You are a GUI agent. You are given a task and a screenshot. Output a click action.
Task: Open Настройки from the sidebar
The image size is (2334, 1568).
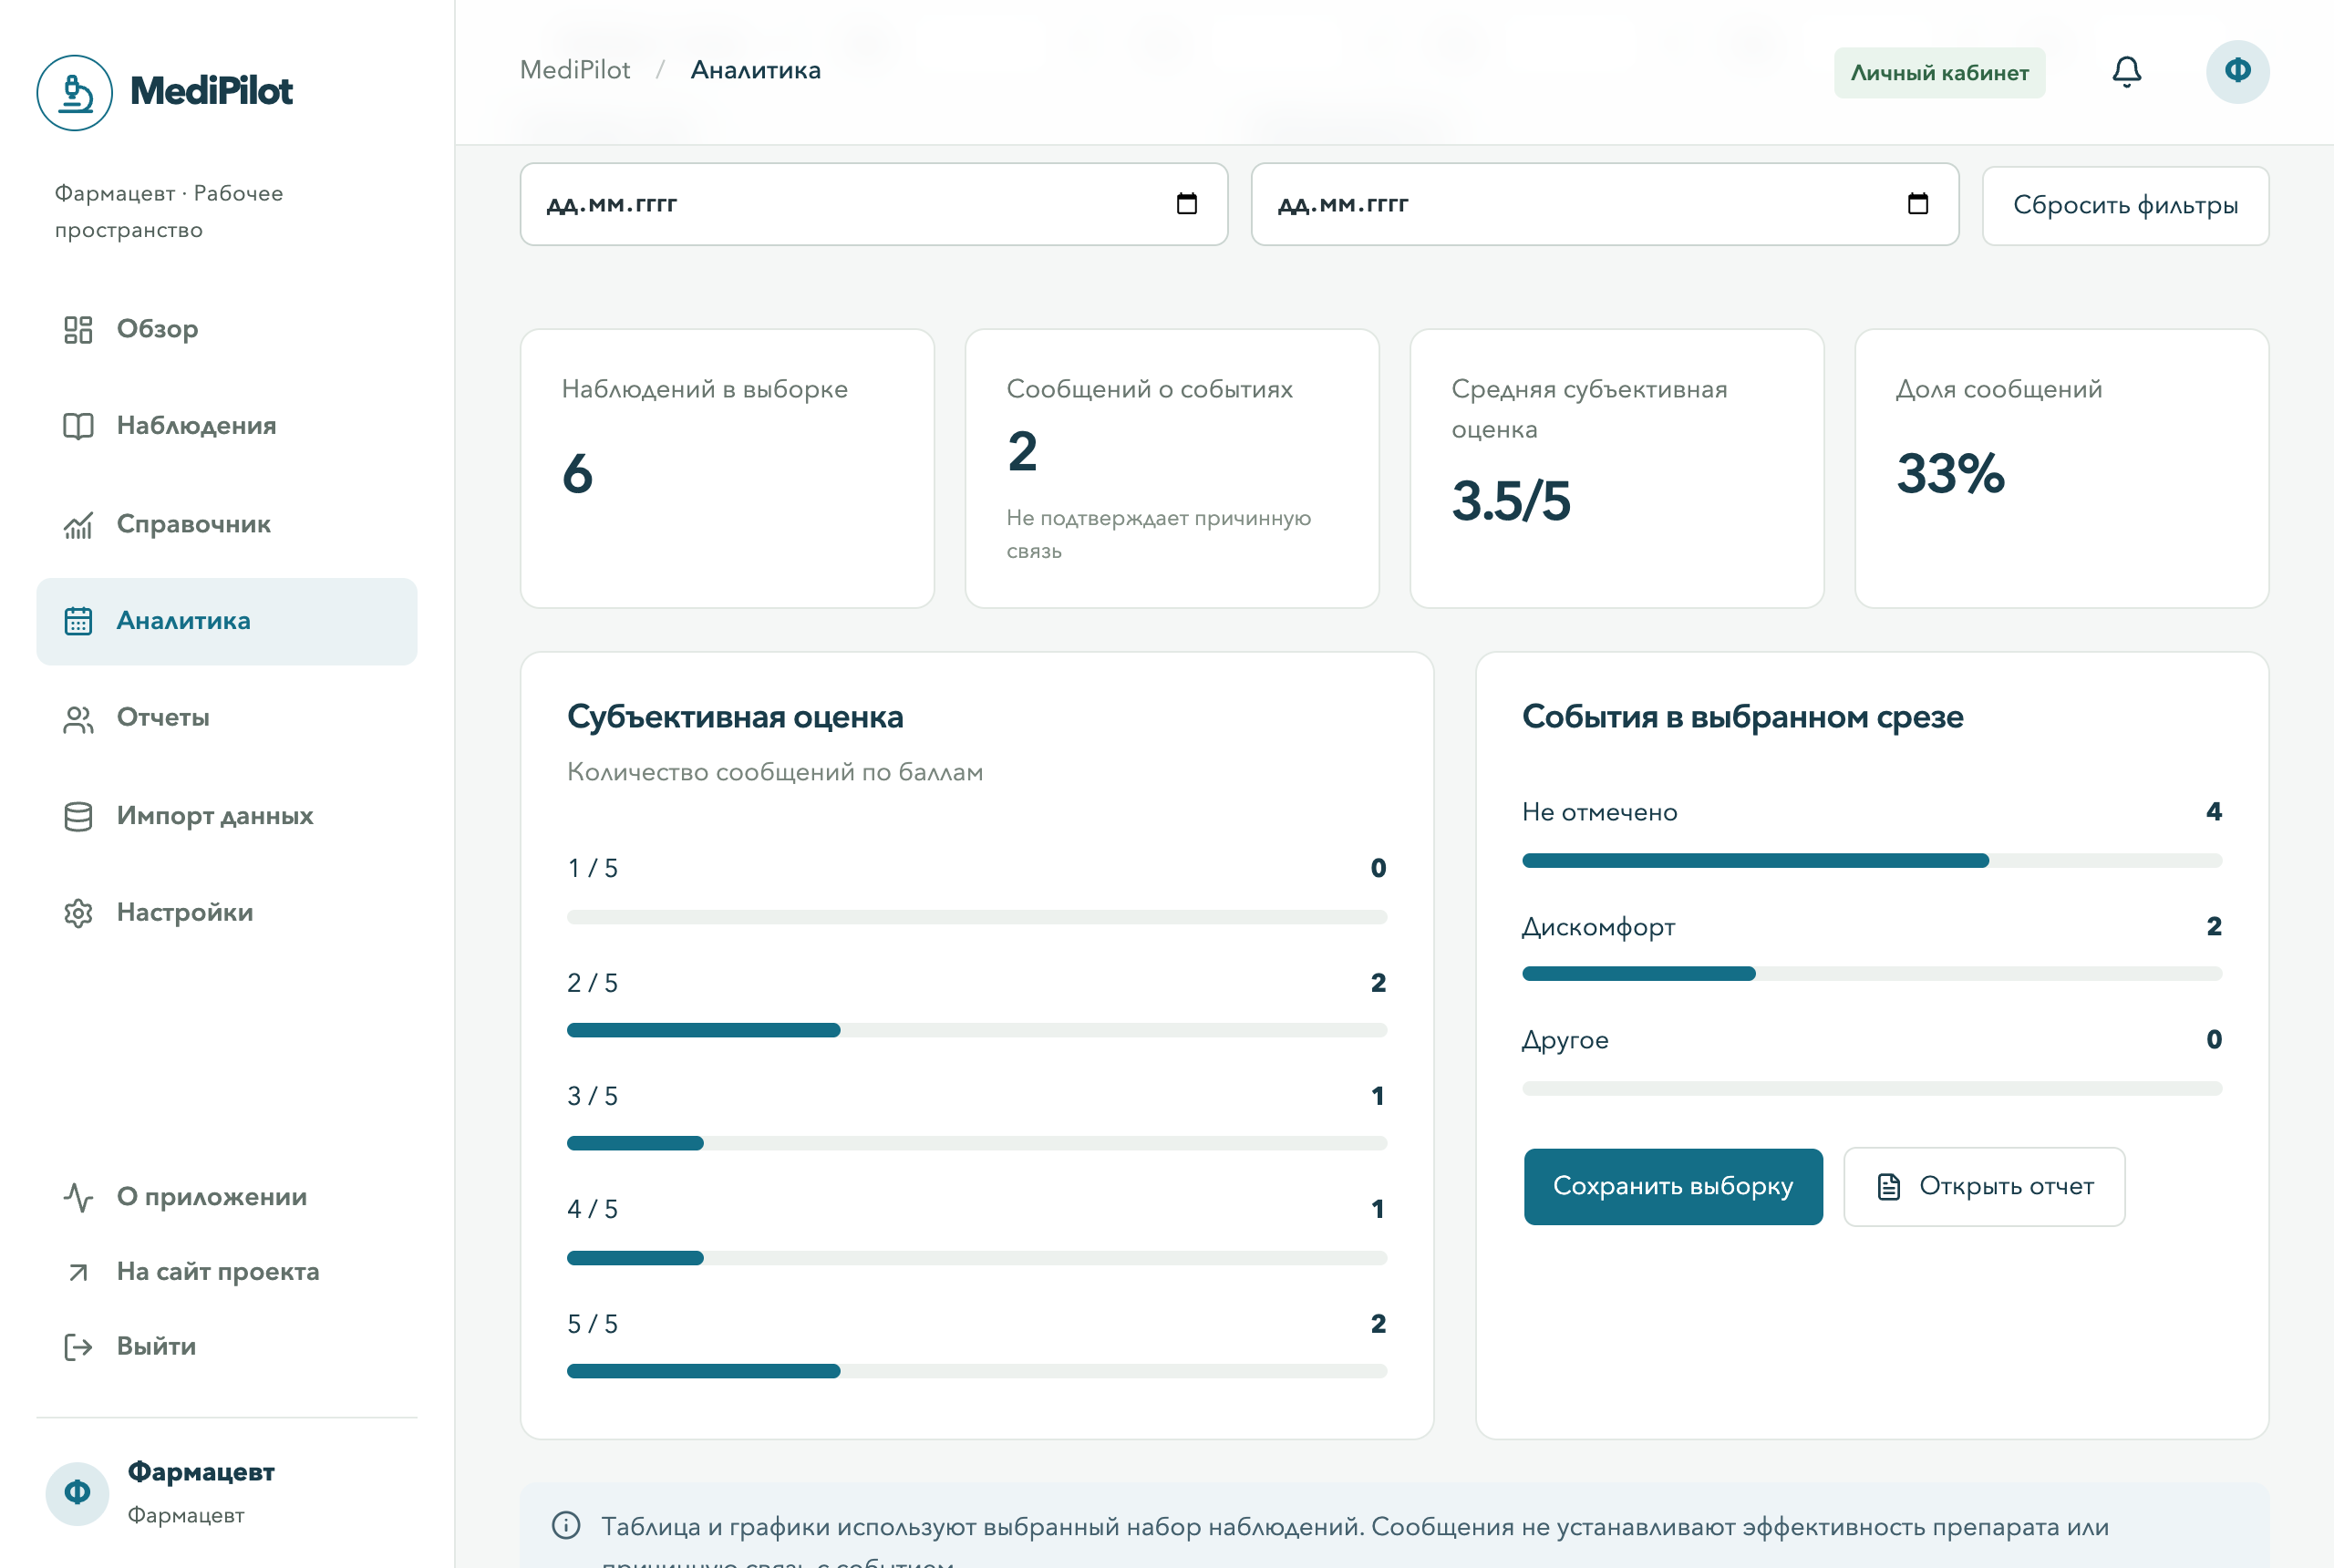(x=227, y=913)
